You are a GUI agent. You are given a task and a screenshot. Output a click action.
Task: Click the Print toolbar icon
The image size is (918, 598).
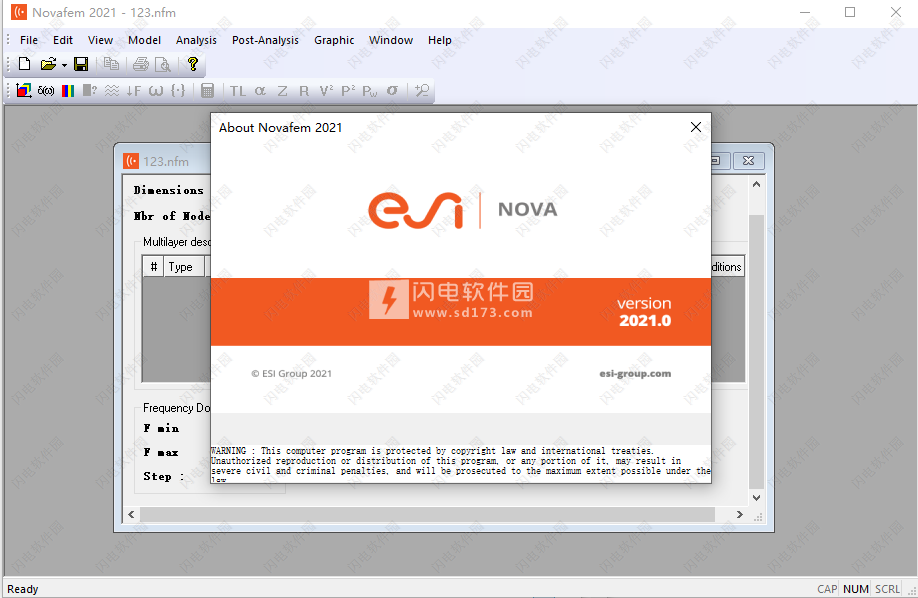tap(141, 64)
